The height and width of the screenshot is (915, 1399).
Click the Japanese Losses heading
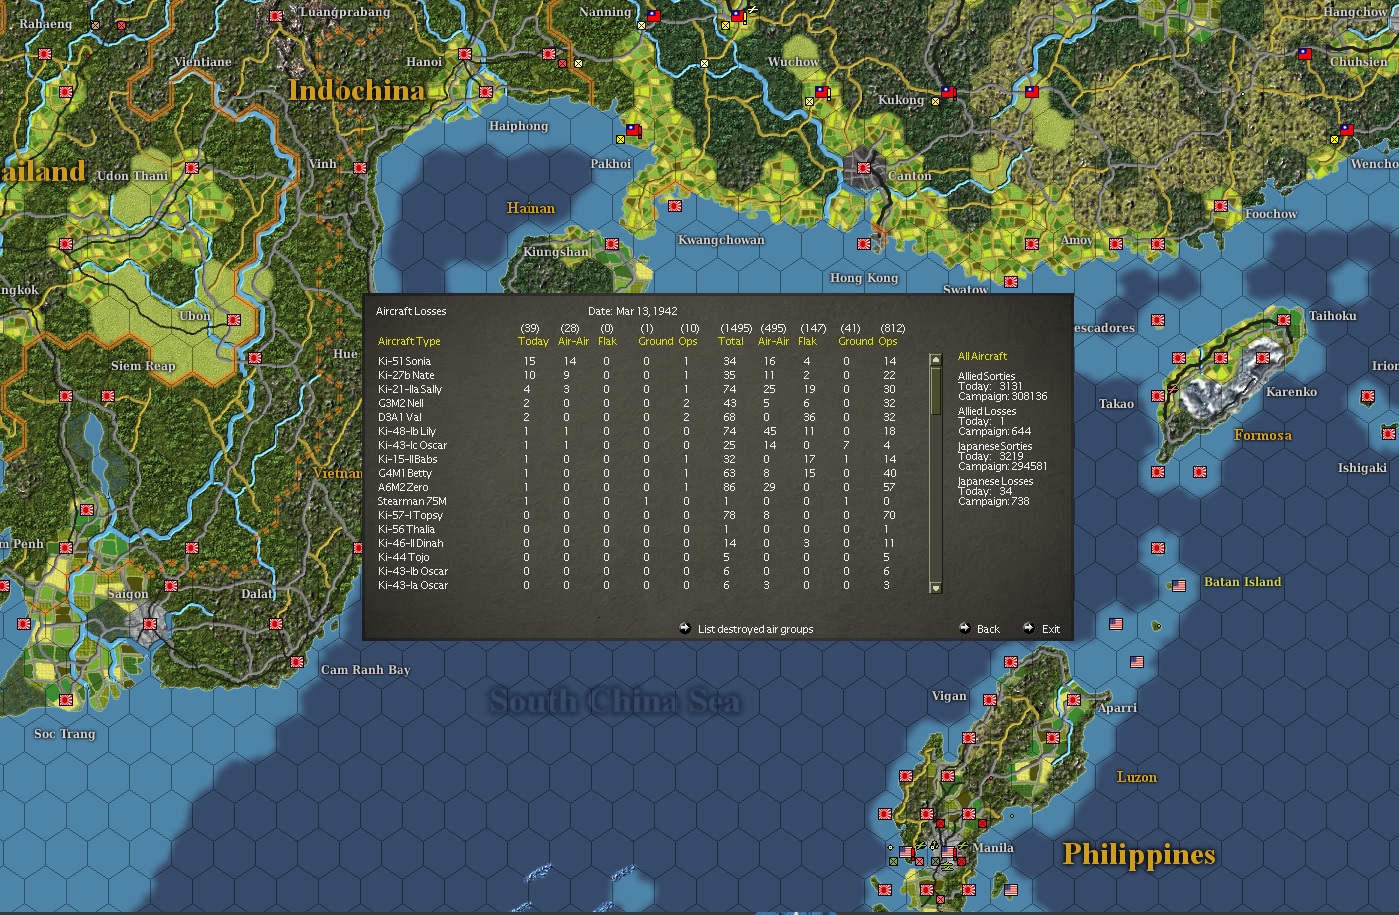(995, 481)
